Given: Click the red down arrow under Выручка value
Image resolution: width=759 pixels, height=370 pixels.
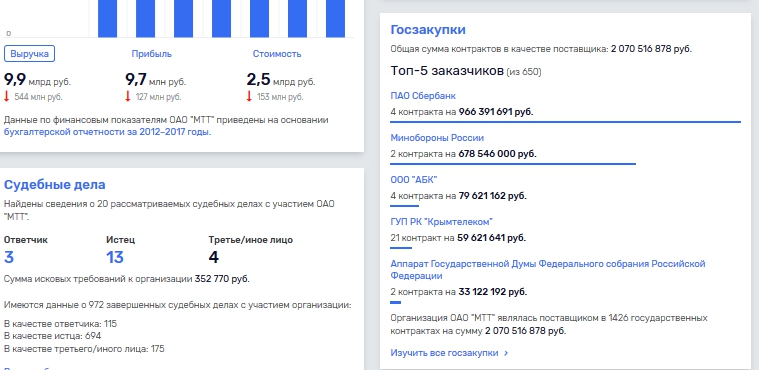Looking at the screenshot, I should pyautogui.click(x=7, y=96).
